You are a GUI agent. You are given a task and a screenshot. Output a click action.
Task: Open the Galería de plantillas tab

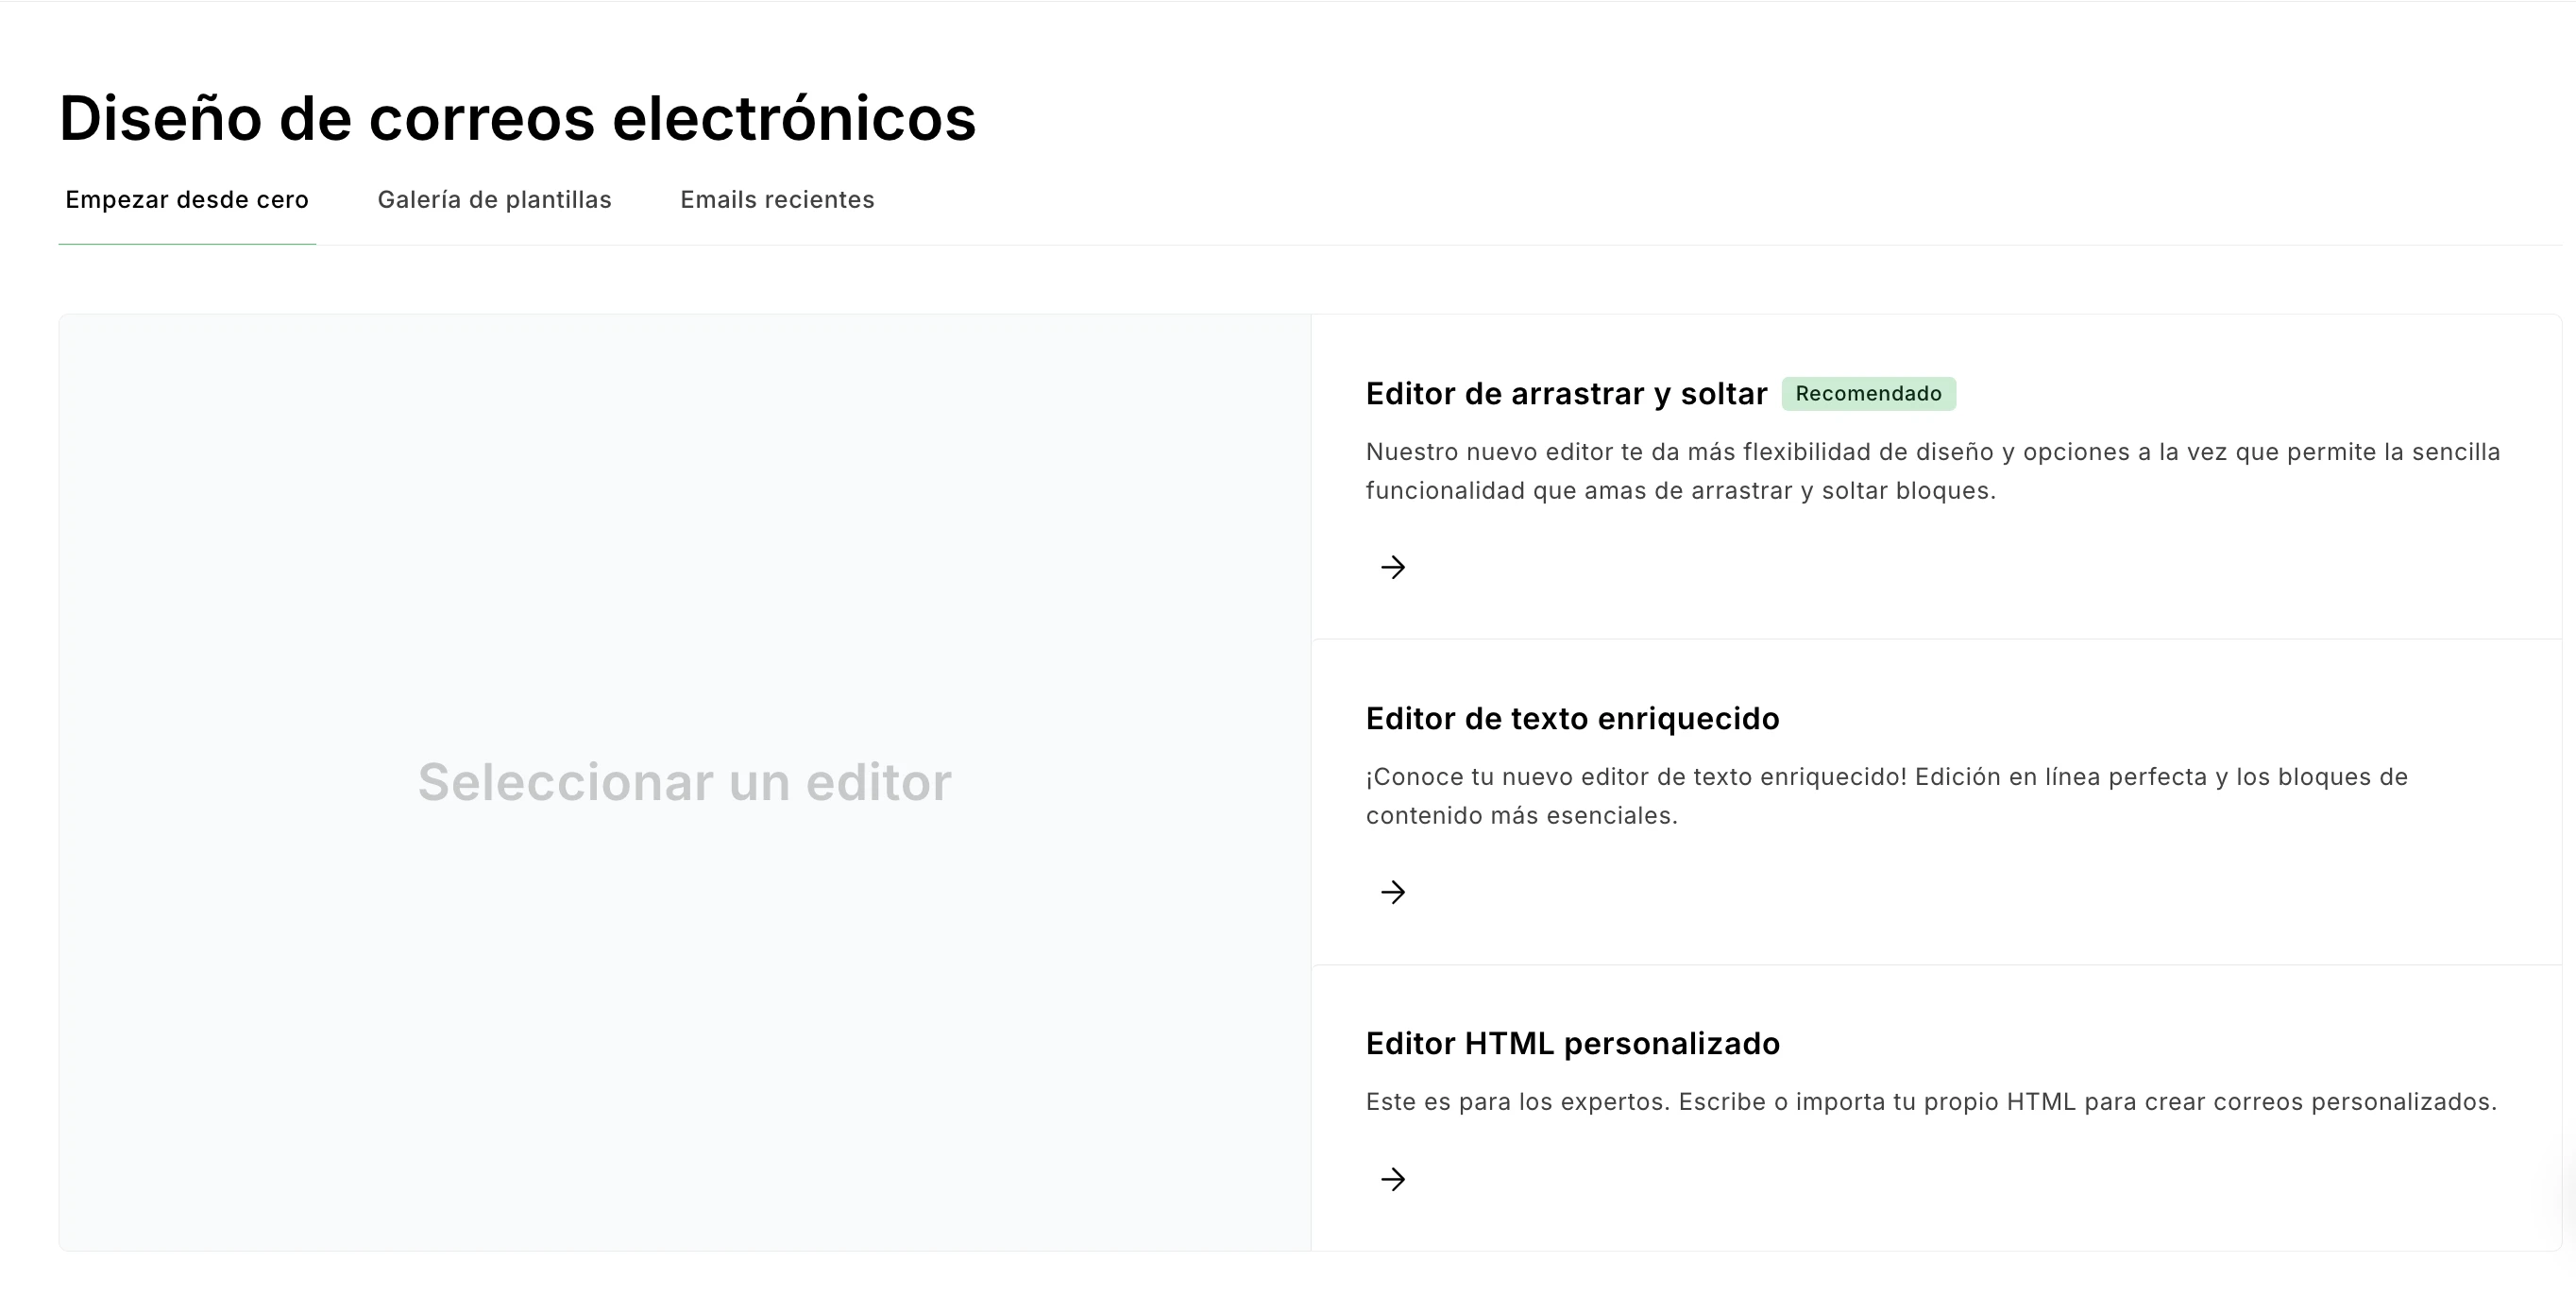494,200
